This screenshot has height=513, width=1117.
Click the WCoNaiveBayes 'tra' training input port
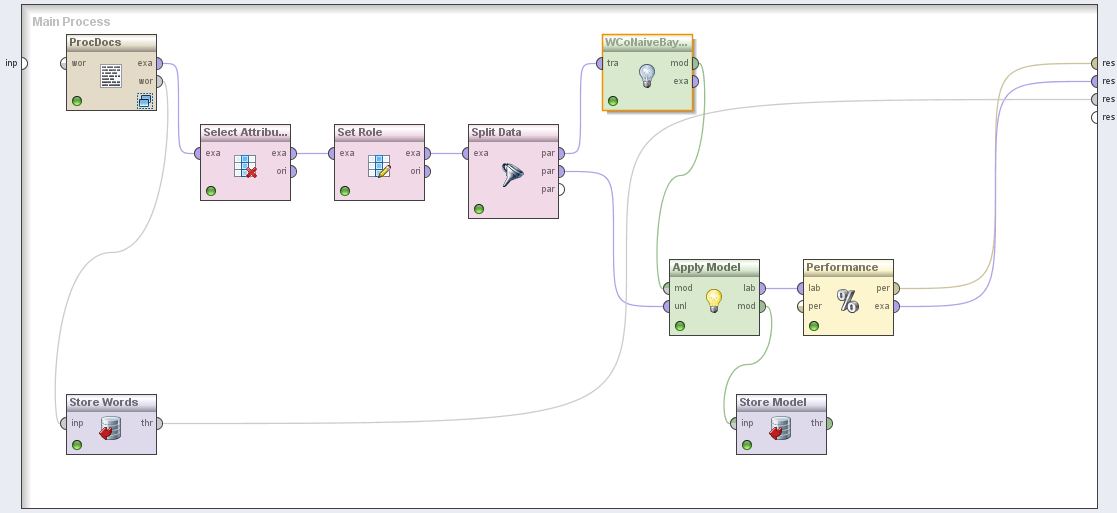coord(599,63)
